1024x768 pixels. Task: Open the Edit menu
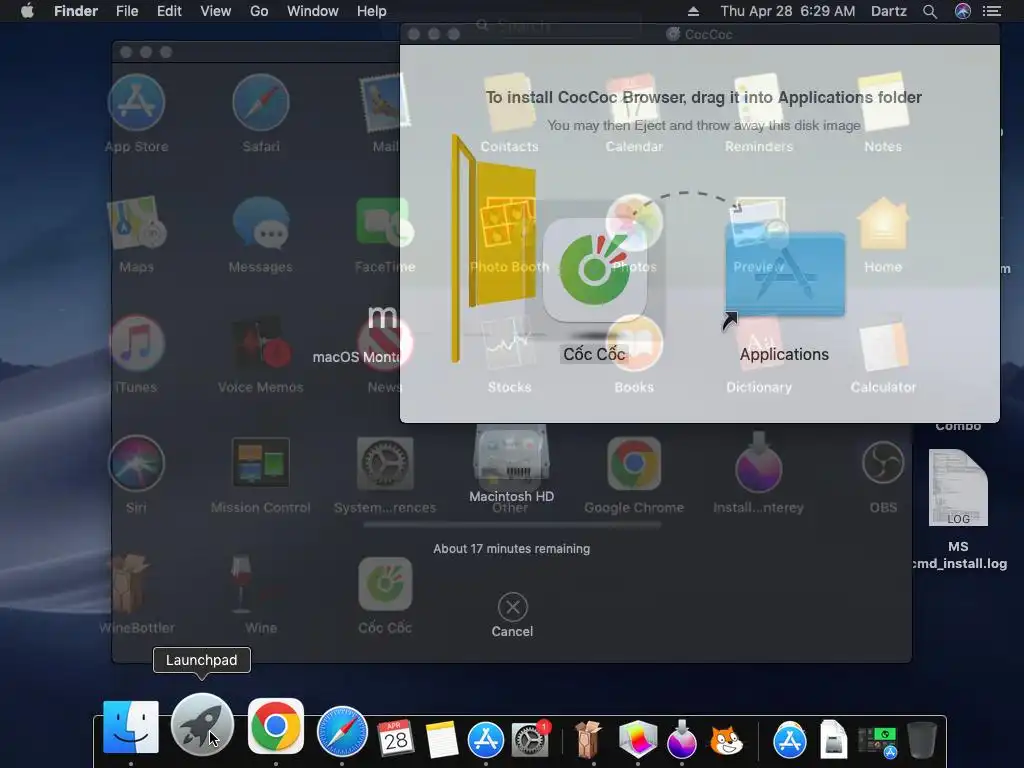click(x=169, y=11)
